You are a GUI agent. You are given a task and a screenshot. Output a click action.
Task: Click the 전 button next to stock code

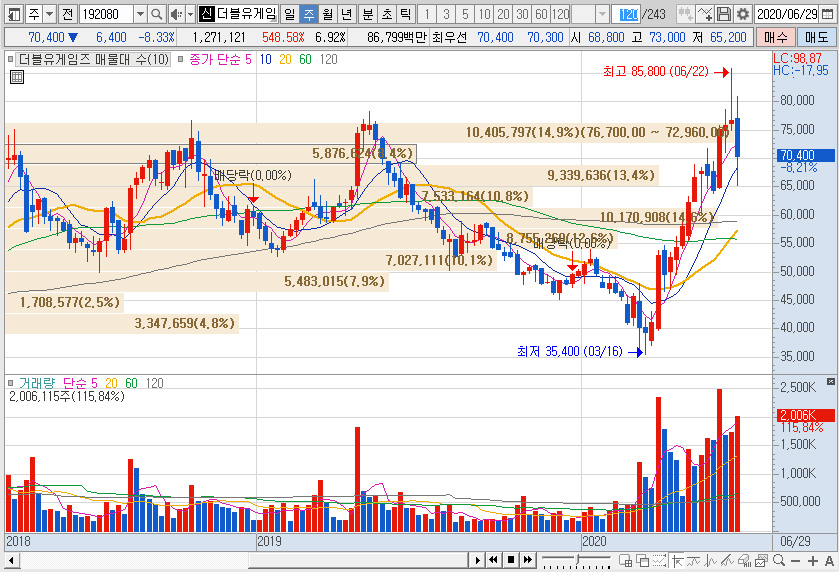click(67, 14)
